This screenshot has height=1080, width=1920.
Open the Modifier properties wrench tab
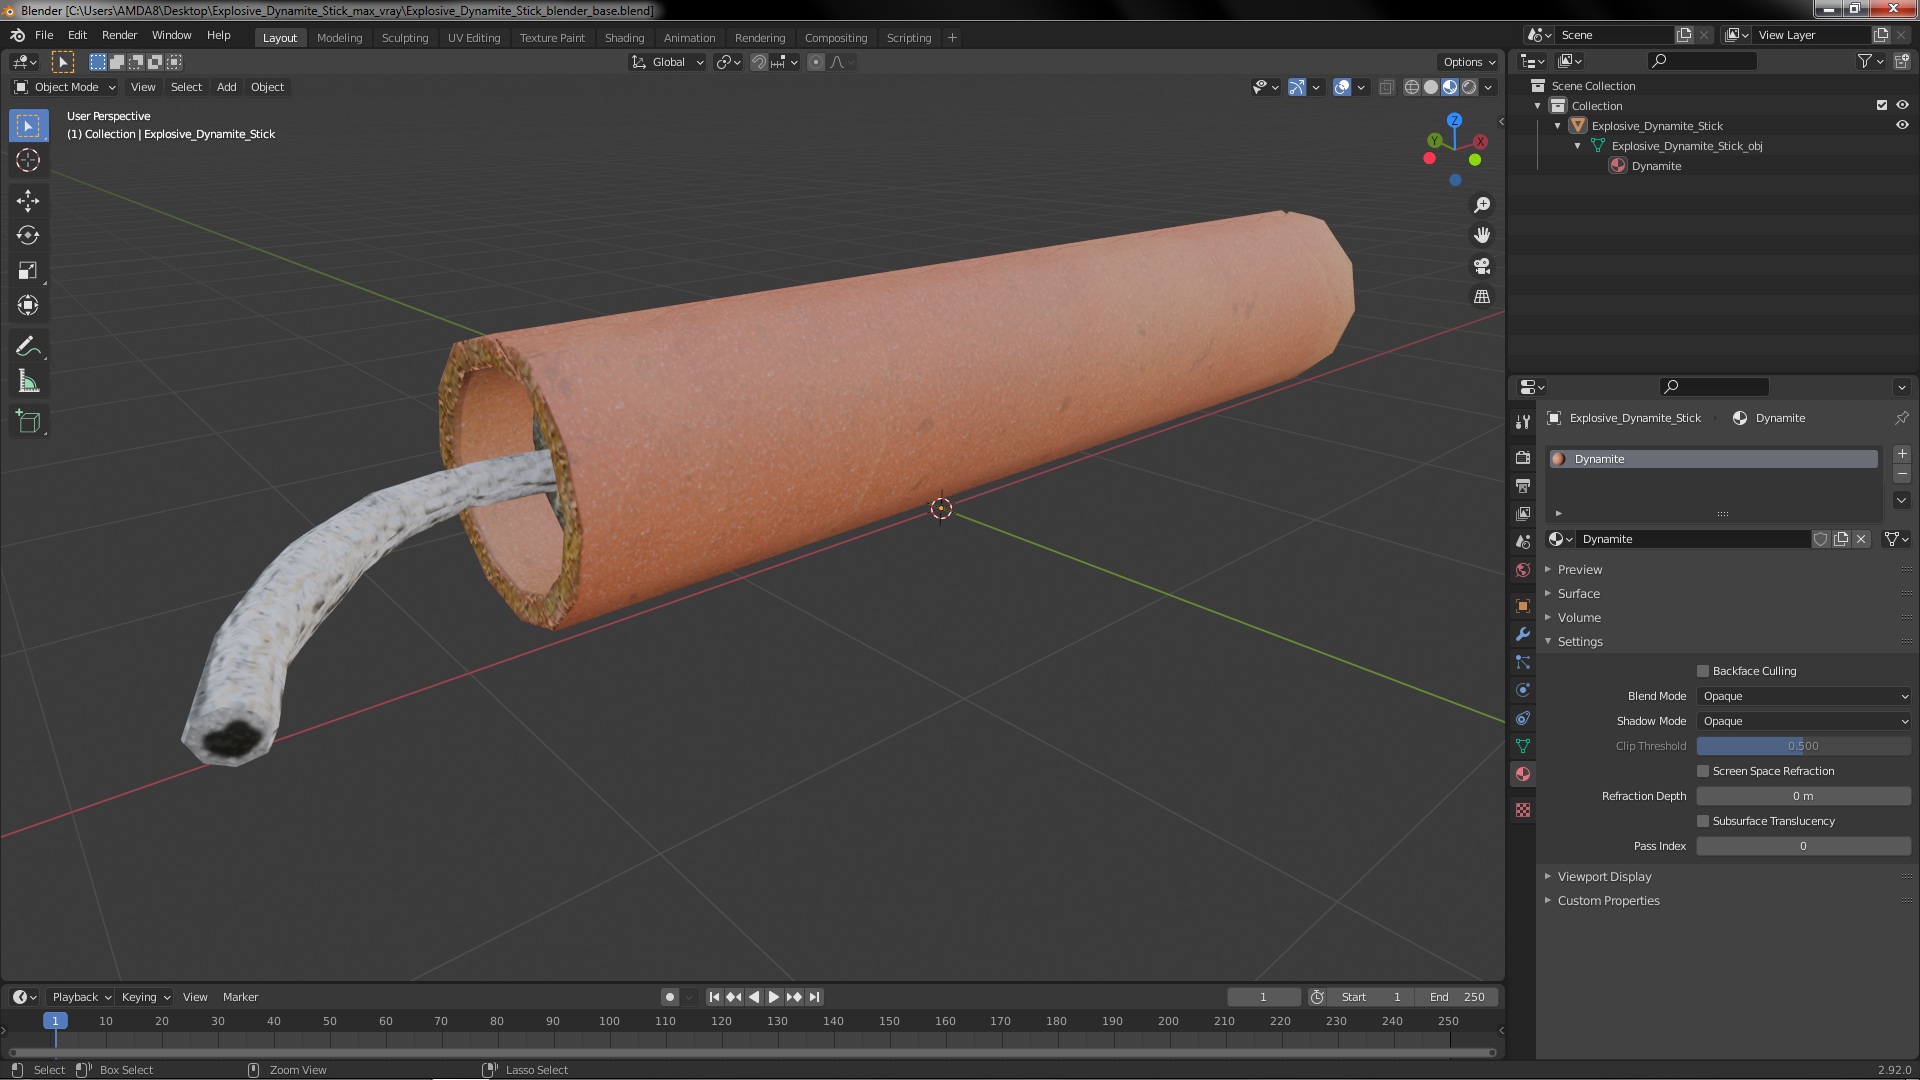click(x=1523, y=634)
